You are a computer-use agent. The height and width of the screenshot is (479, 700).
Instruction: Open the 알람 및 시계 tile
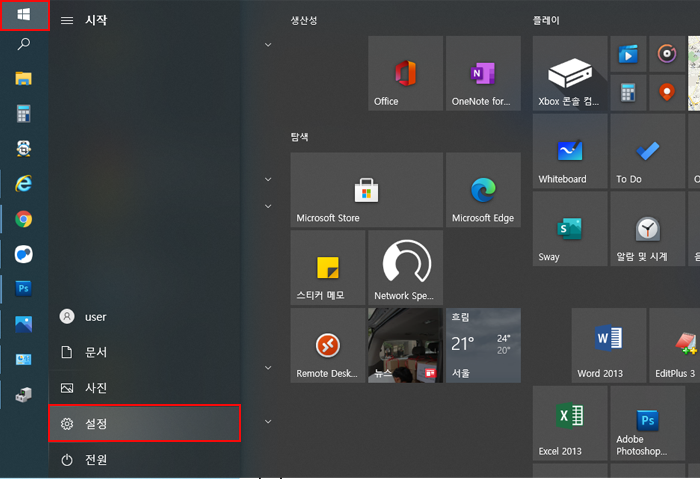tap(648, 229)
